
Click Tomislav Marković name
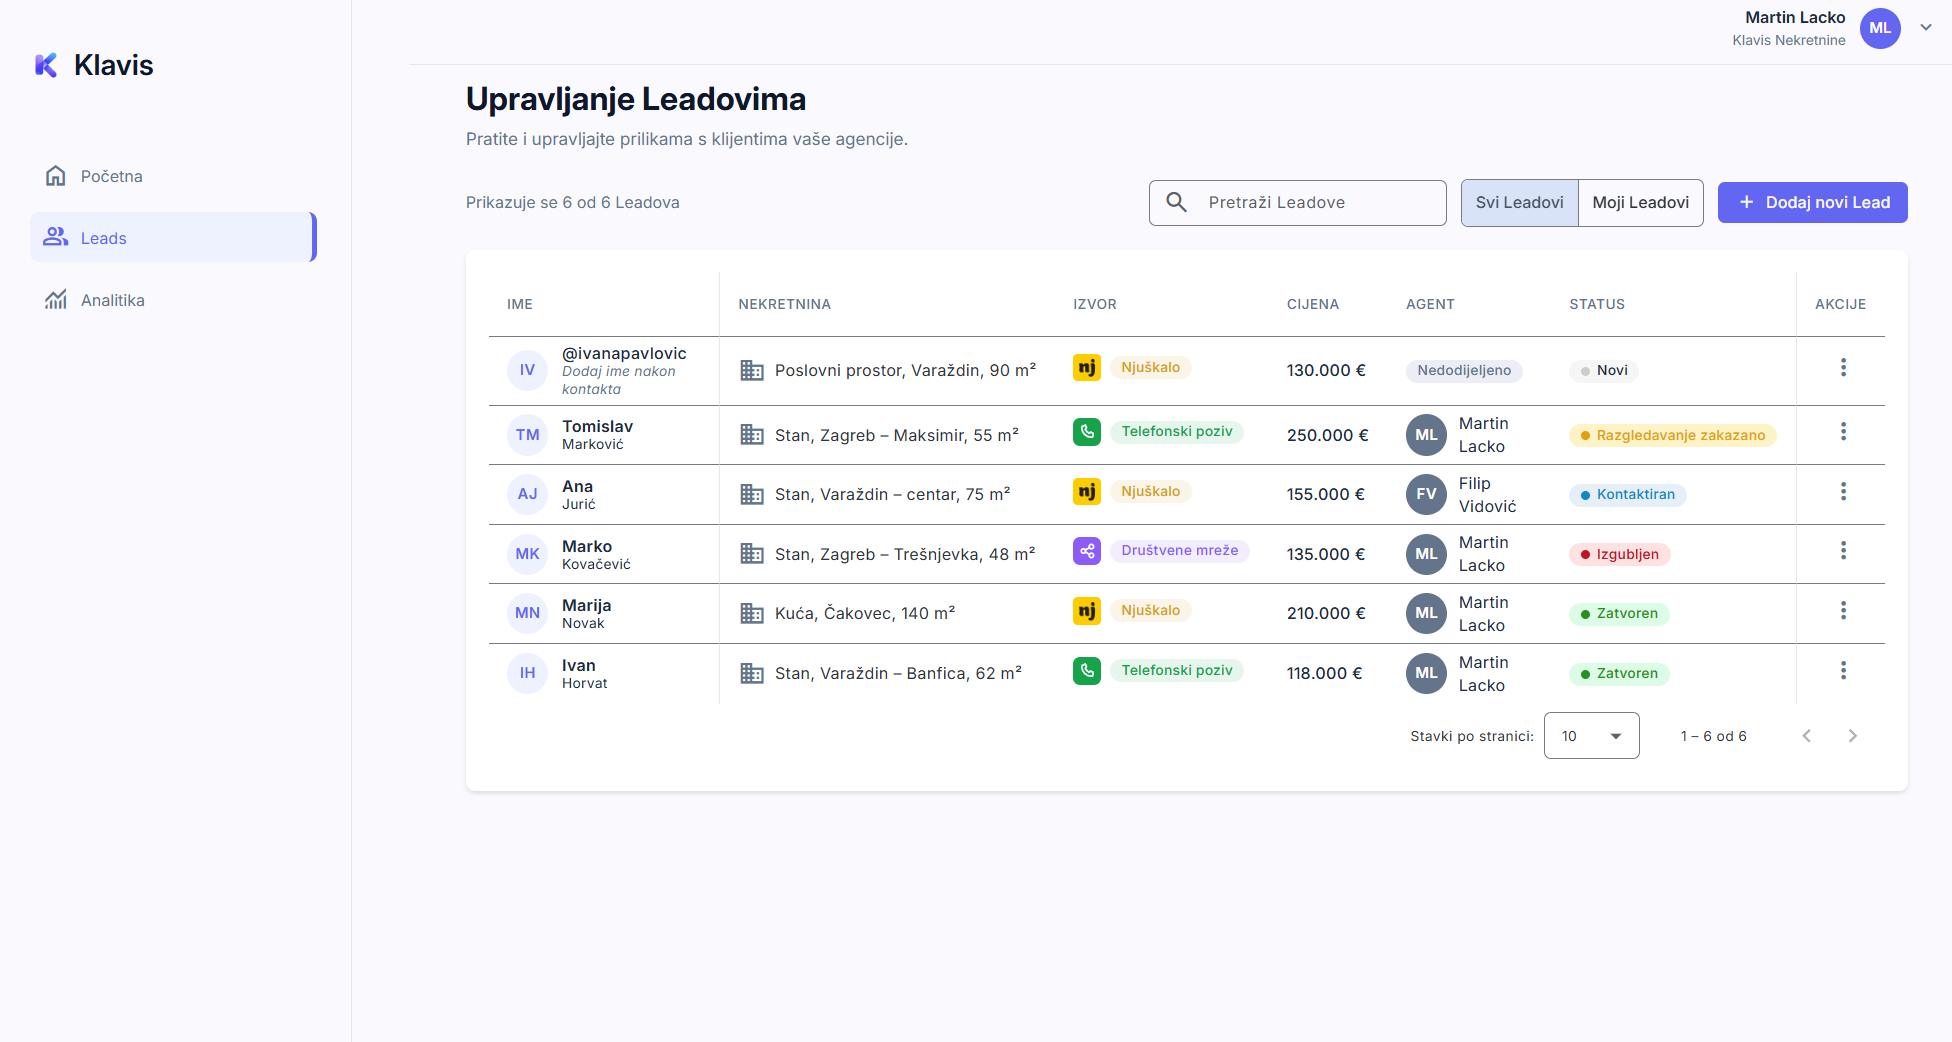coord(597,435)
